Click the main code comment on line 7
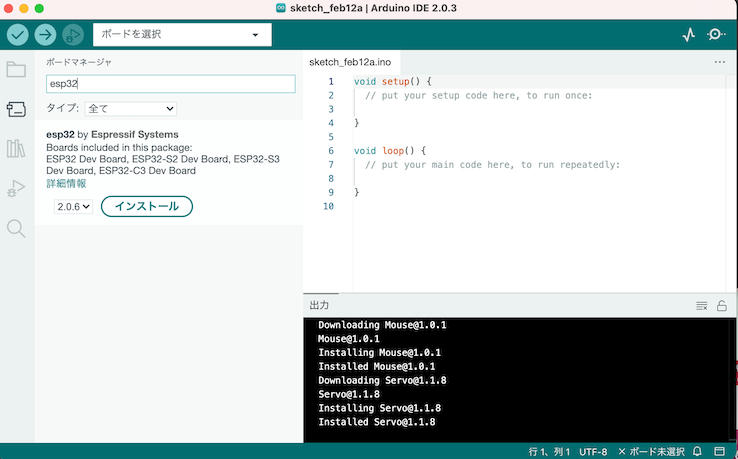Image resolution: width=738 pixels, height=459 pixels. [492, 165]
